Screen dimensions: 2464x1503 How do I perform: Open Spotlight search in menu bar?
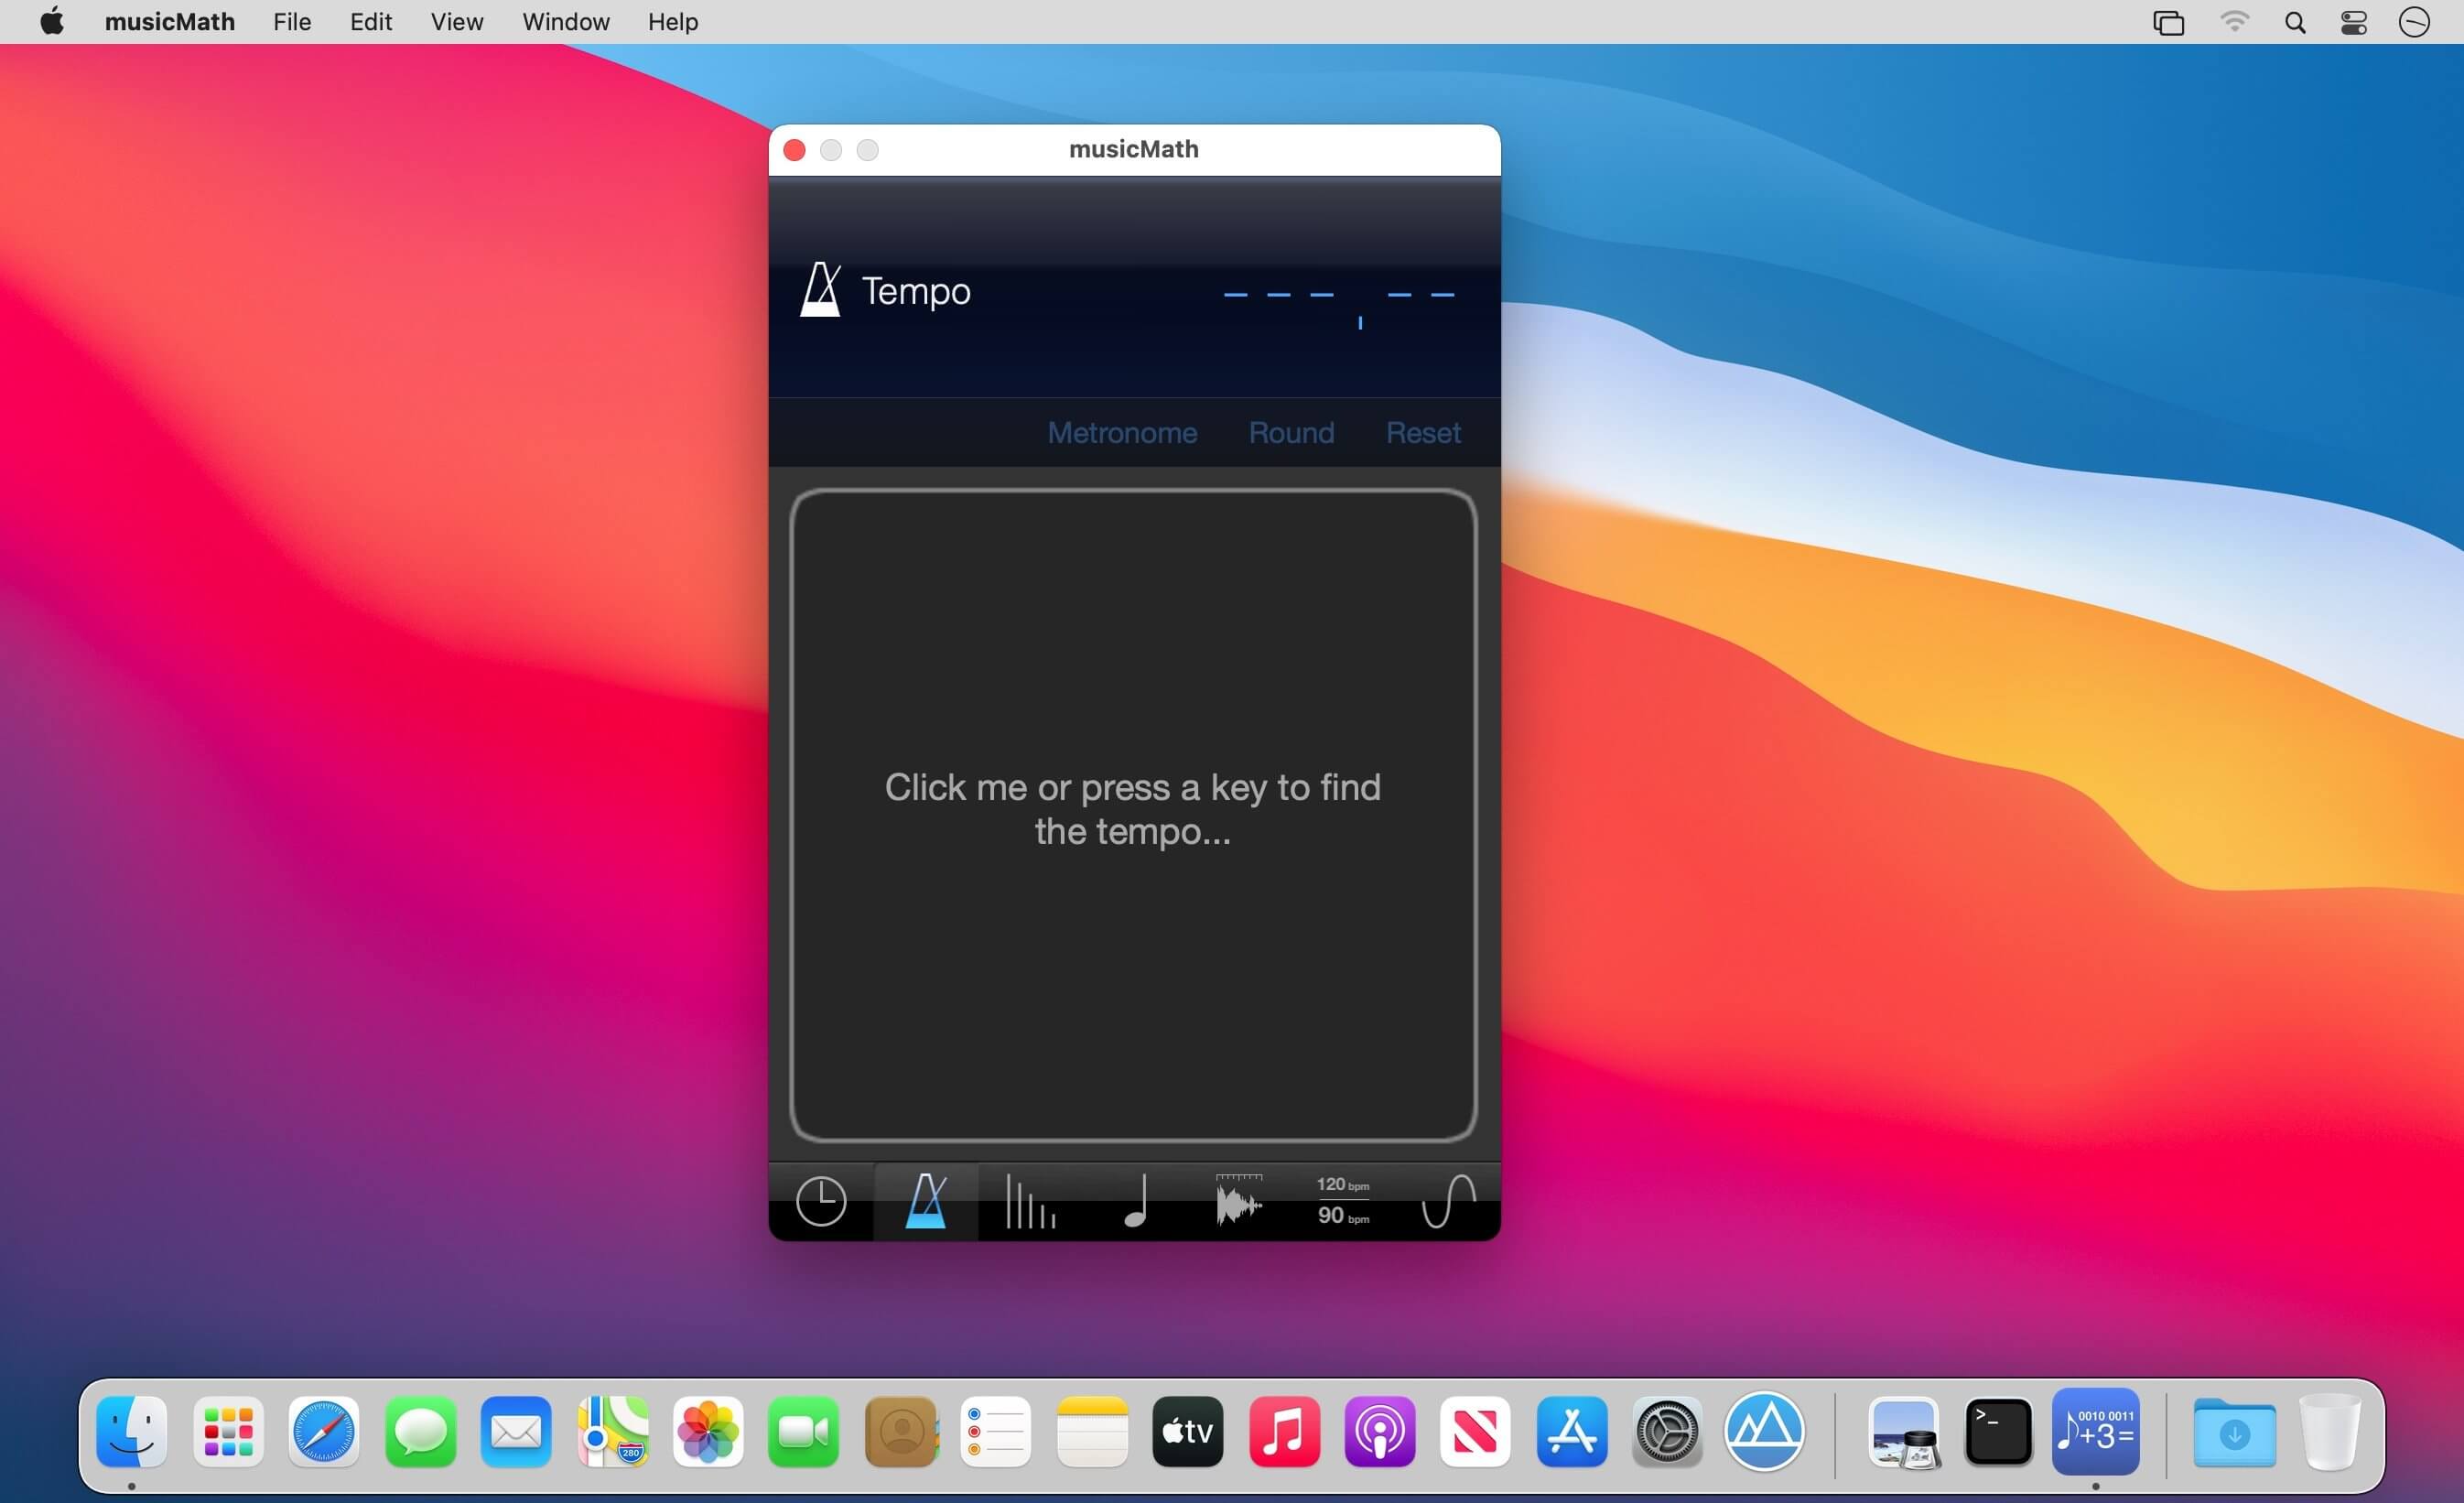[2295, 22]
